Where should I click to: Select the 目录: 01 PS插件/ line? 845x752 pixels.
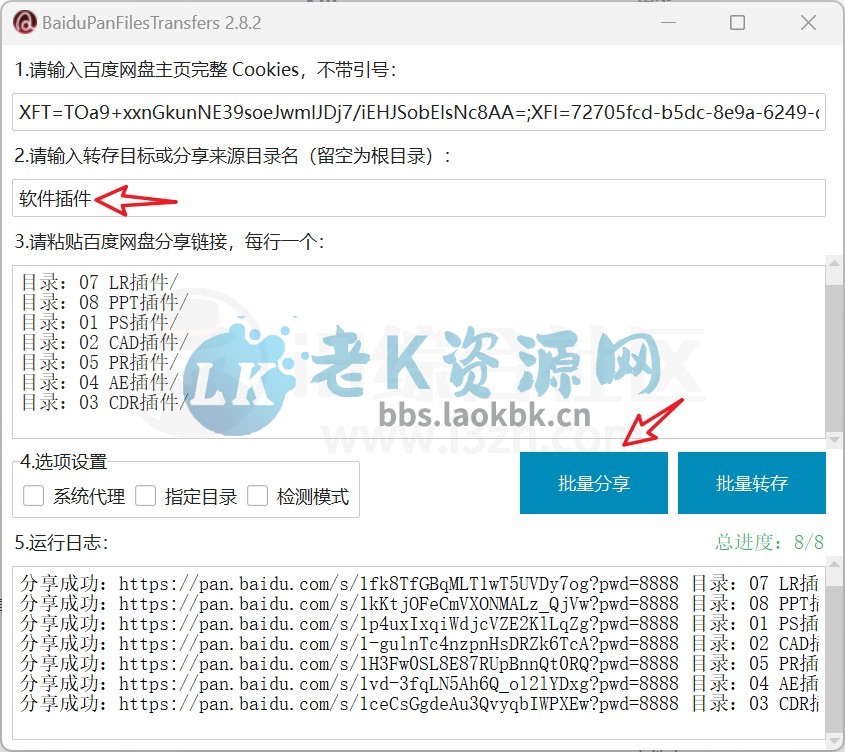pos(100,322)
